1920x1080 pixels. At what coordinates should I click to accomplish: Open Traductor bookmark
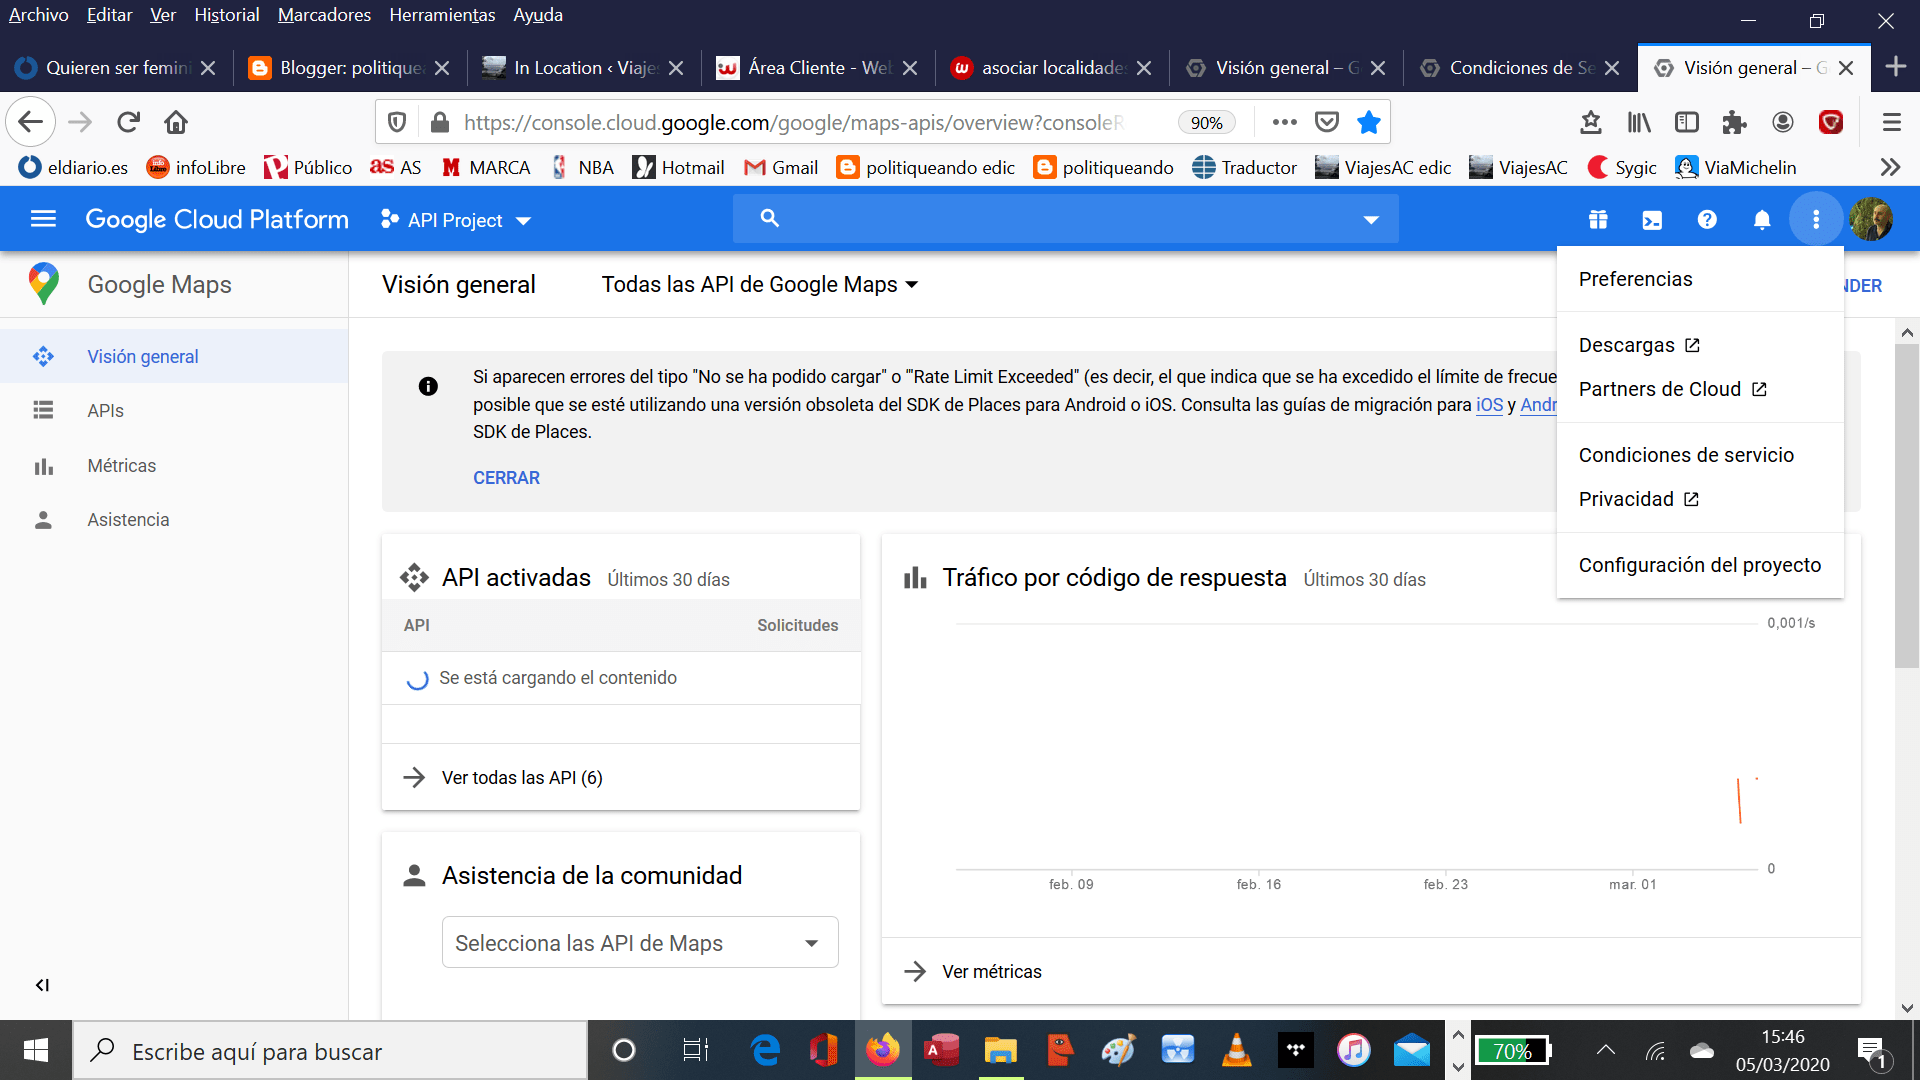click(x=1244, y=167)
